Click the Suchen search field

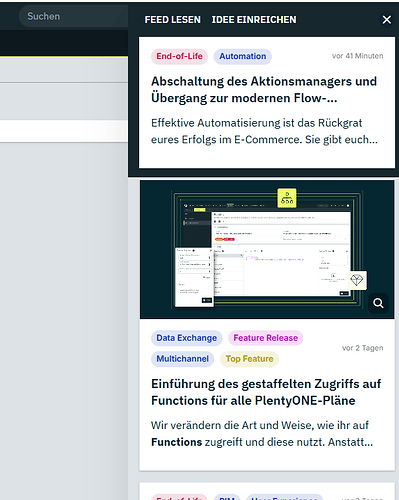click(x=73, y=16)
